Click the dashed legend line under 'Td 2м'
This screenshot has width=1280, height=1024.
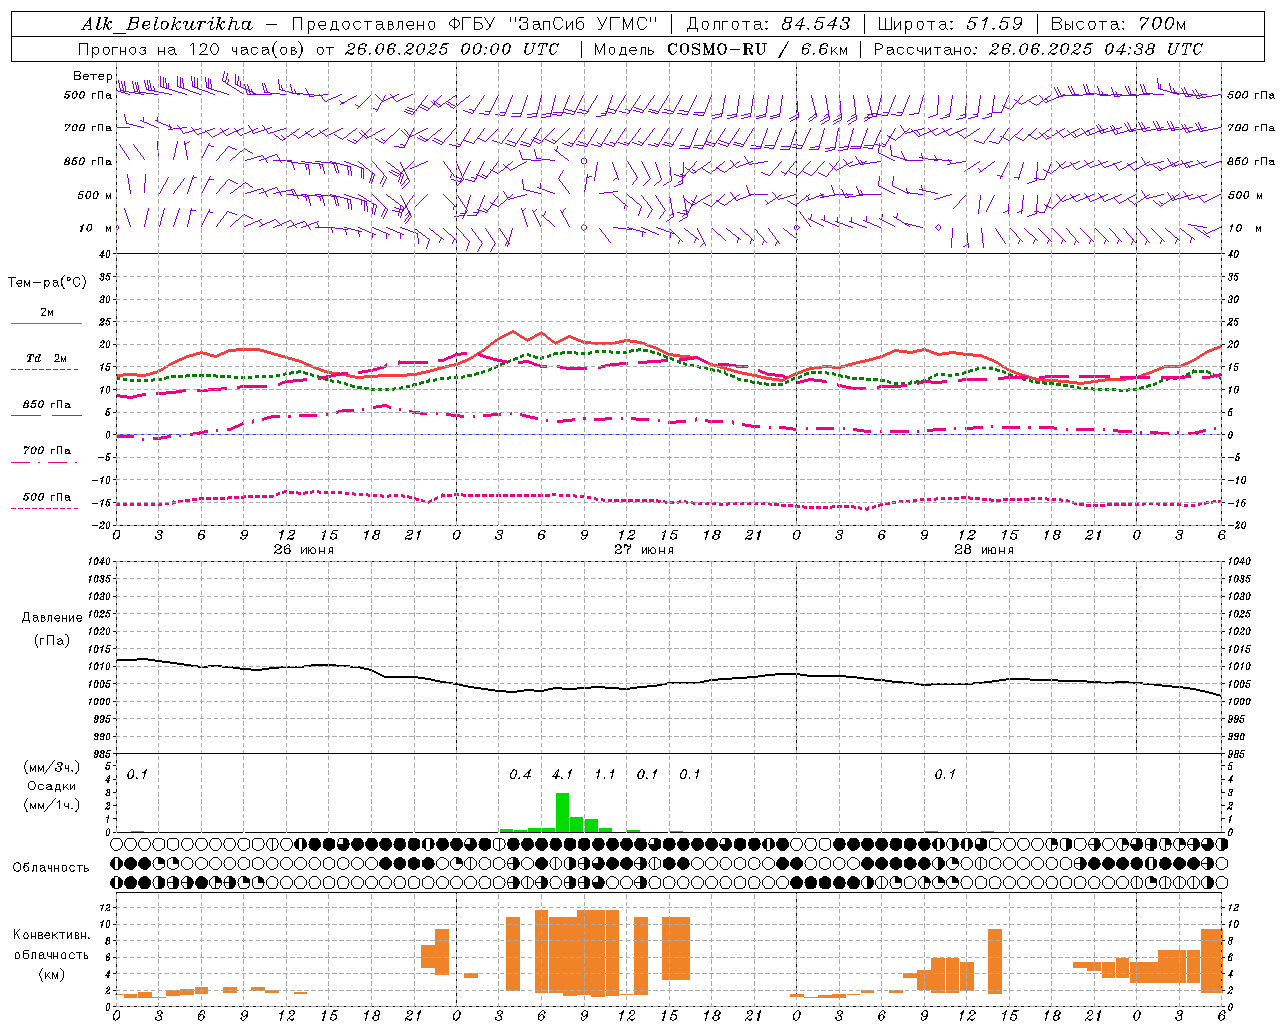click(45, 369)
